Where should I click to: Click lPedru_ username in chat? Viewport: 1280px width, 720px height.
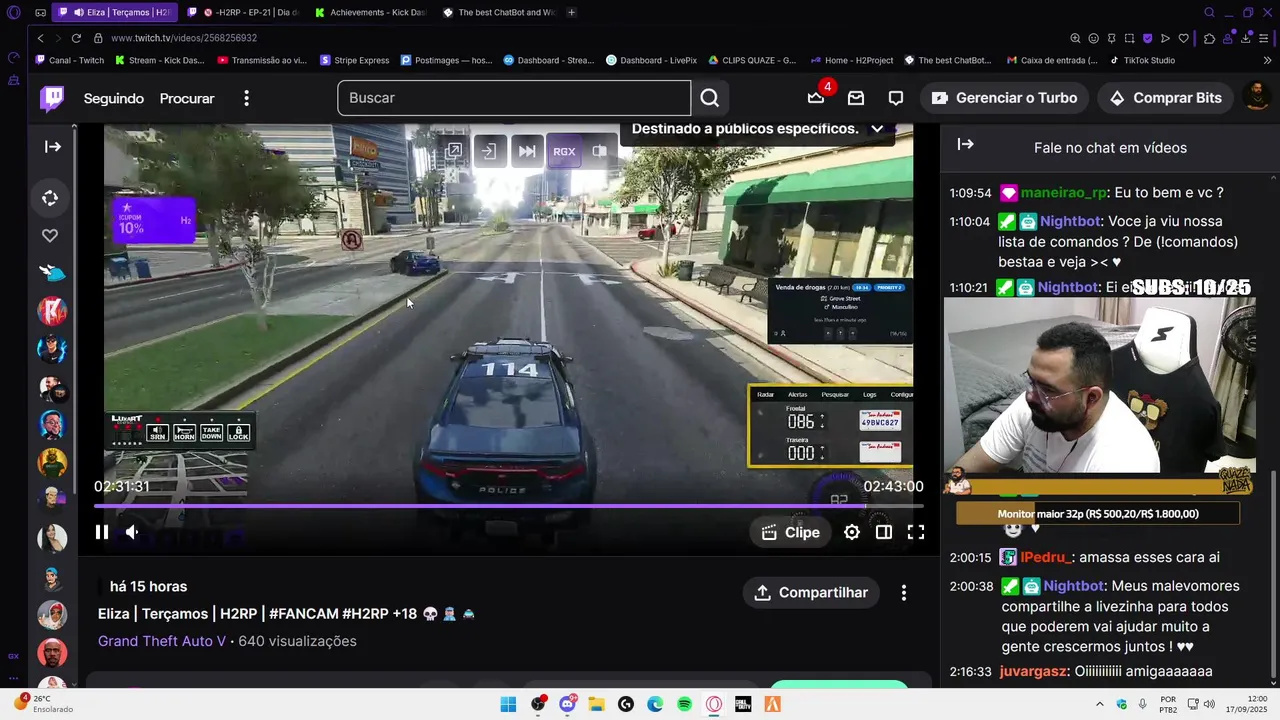pyautogui.click(x=1047, y=558)
